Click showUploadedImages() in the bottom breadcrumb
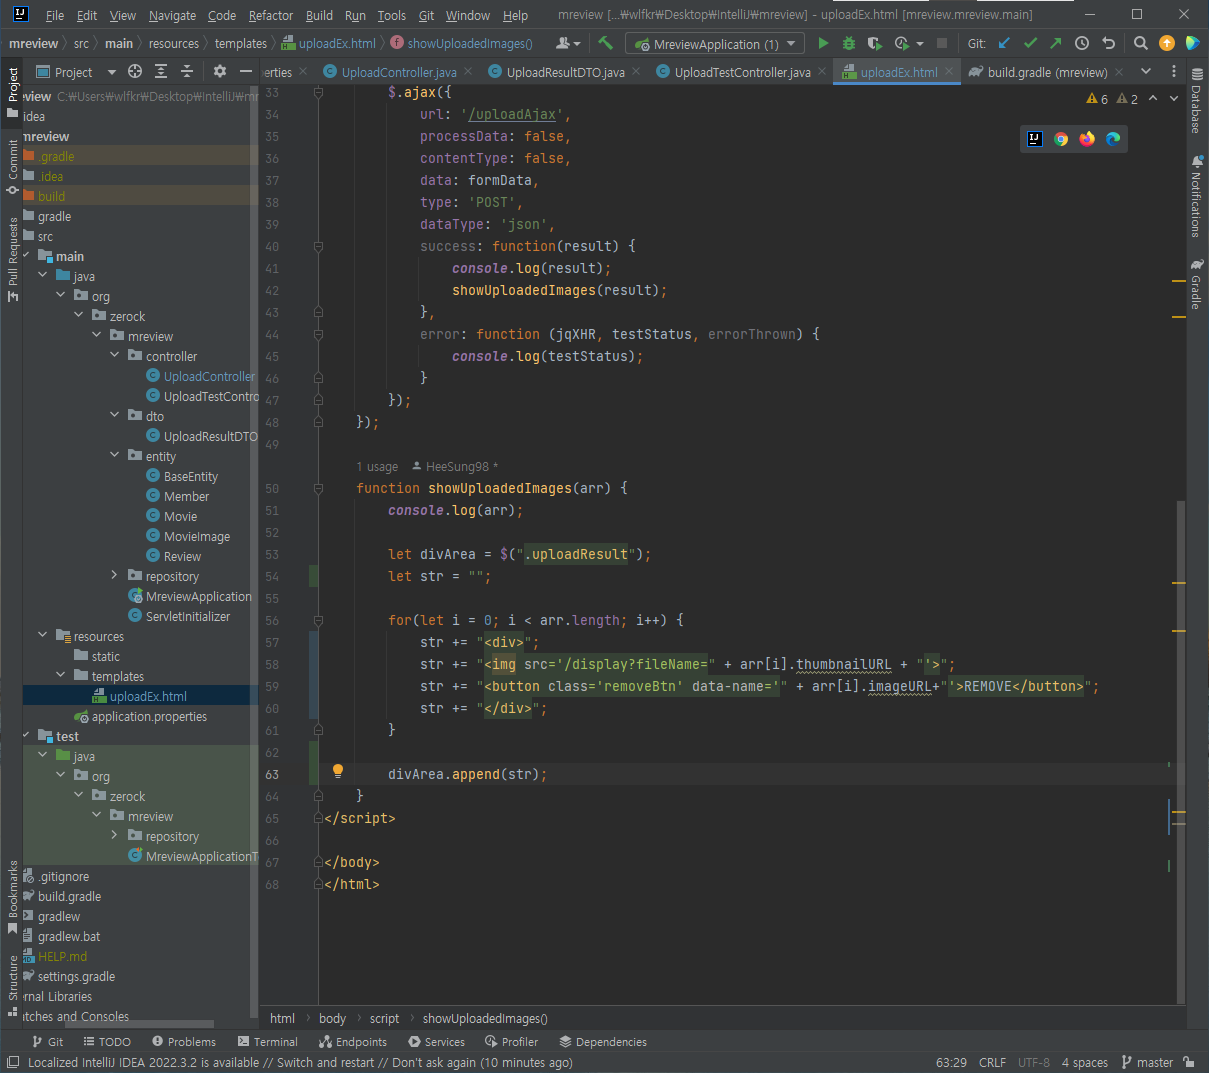1209x1073 pixels. 485,1018
